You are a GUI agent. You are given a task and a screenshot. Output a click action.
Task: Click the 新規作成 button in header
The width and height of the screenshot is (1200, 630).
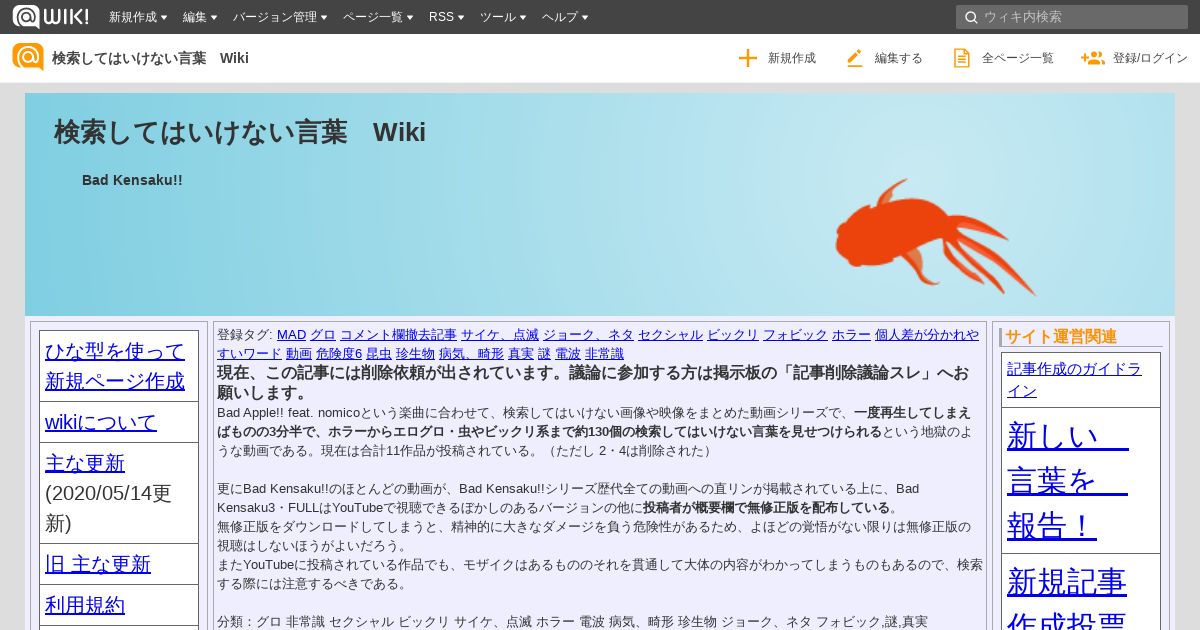[x=777, y=58]
